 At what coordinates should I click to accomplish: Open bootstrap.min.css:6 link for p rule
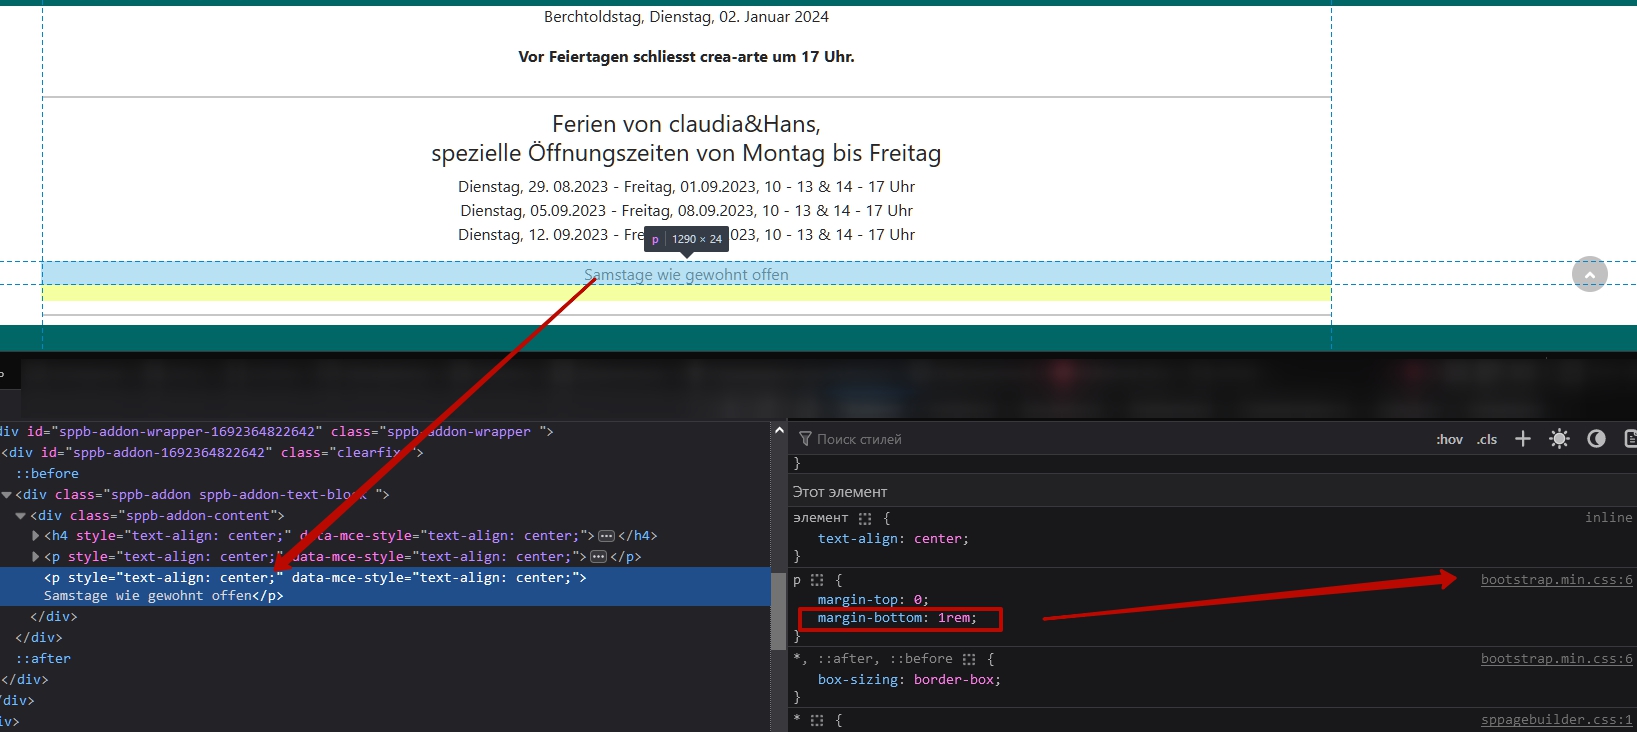point(1556,580)
